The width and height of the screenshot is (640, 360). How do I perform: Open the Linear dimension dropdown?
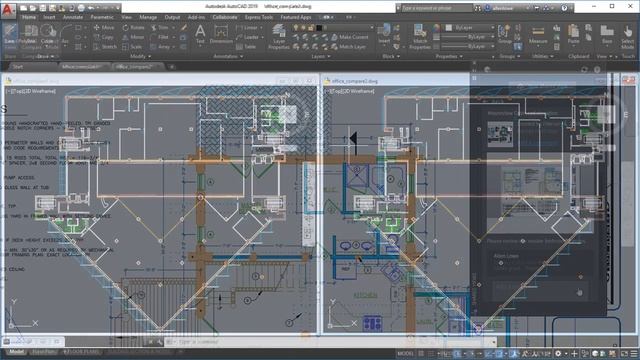(x=262, y=27)
